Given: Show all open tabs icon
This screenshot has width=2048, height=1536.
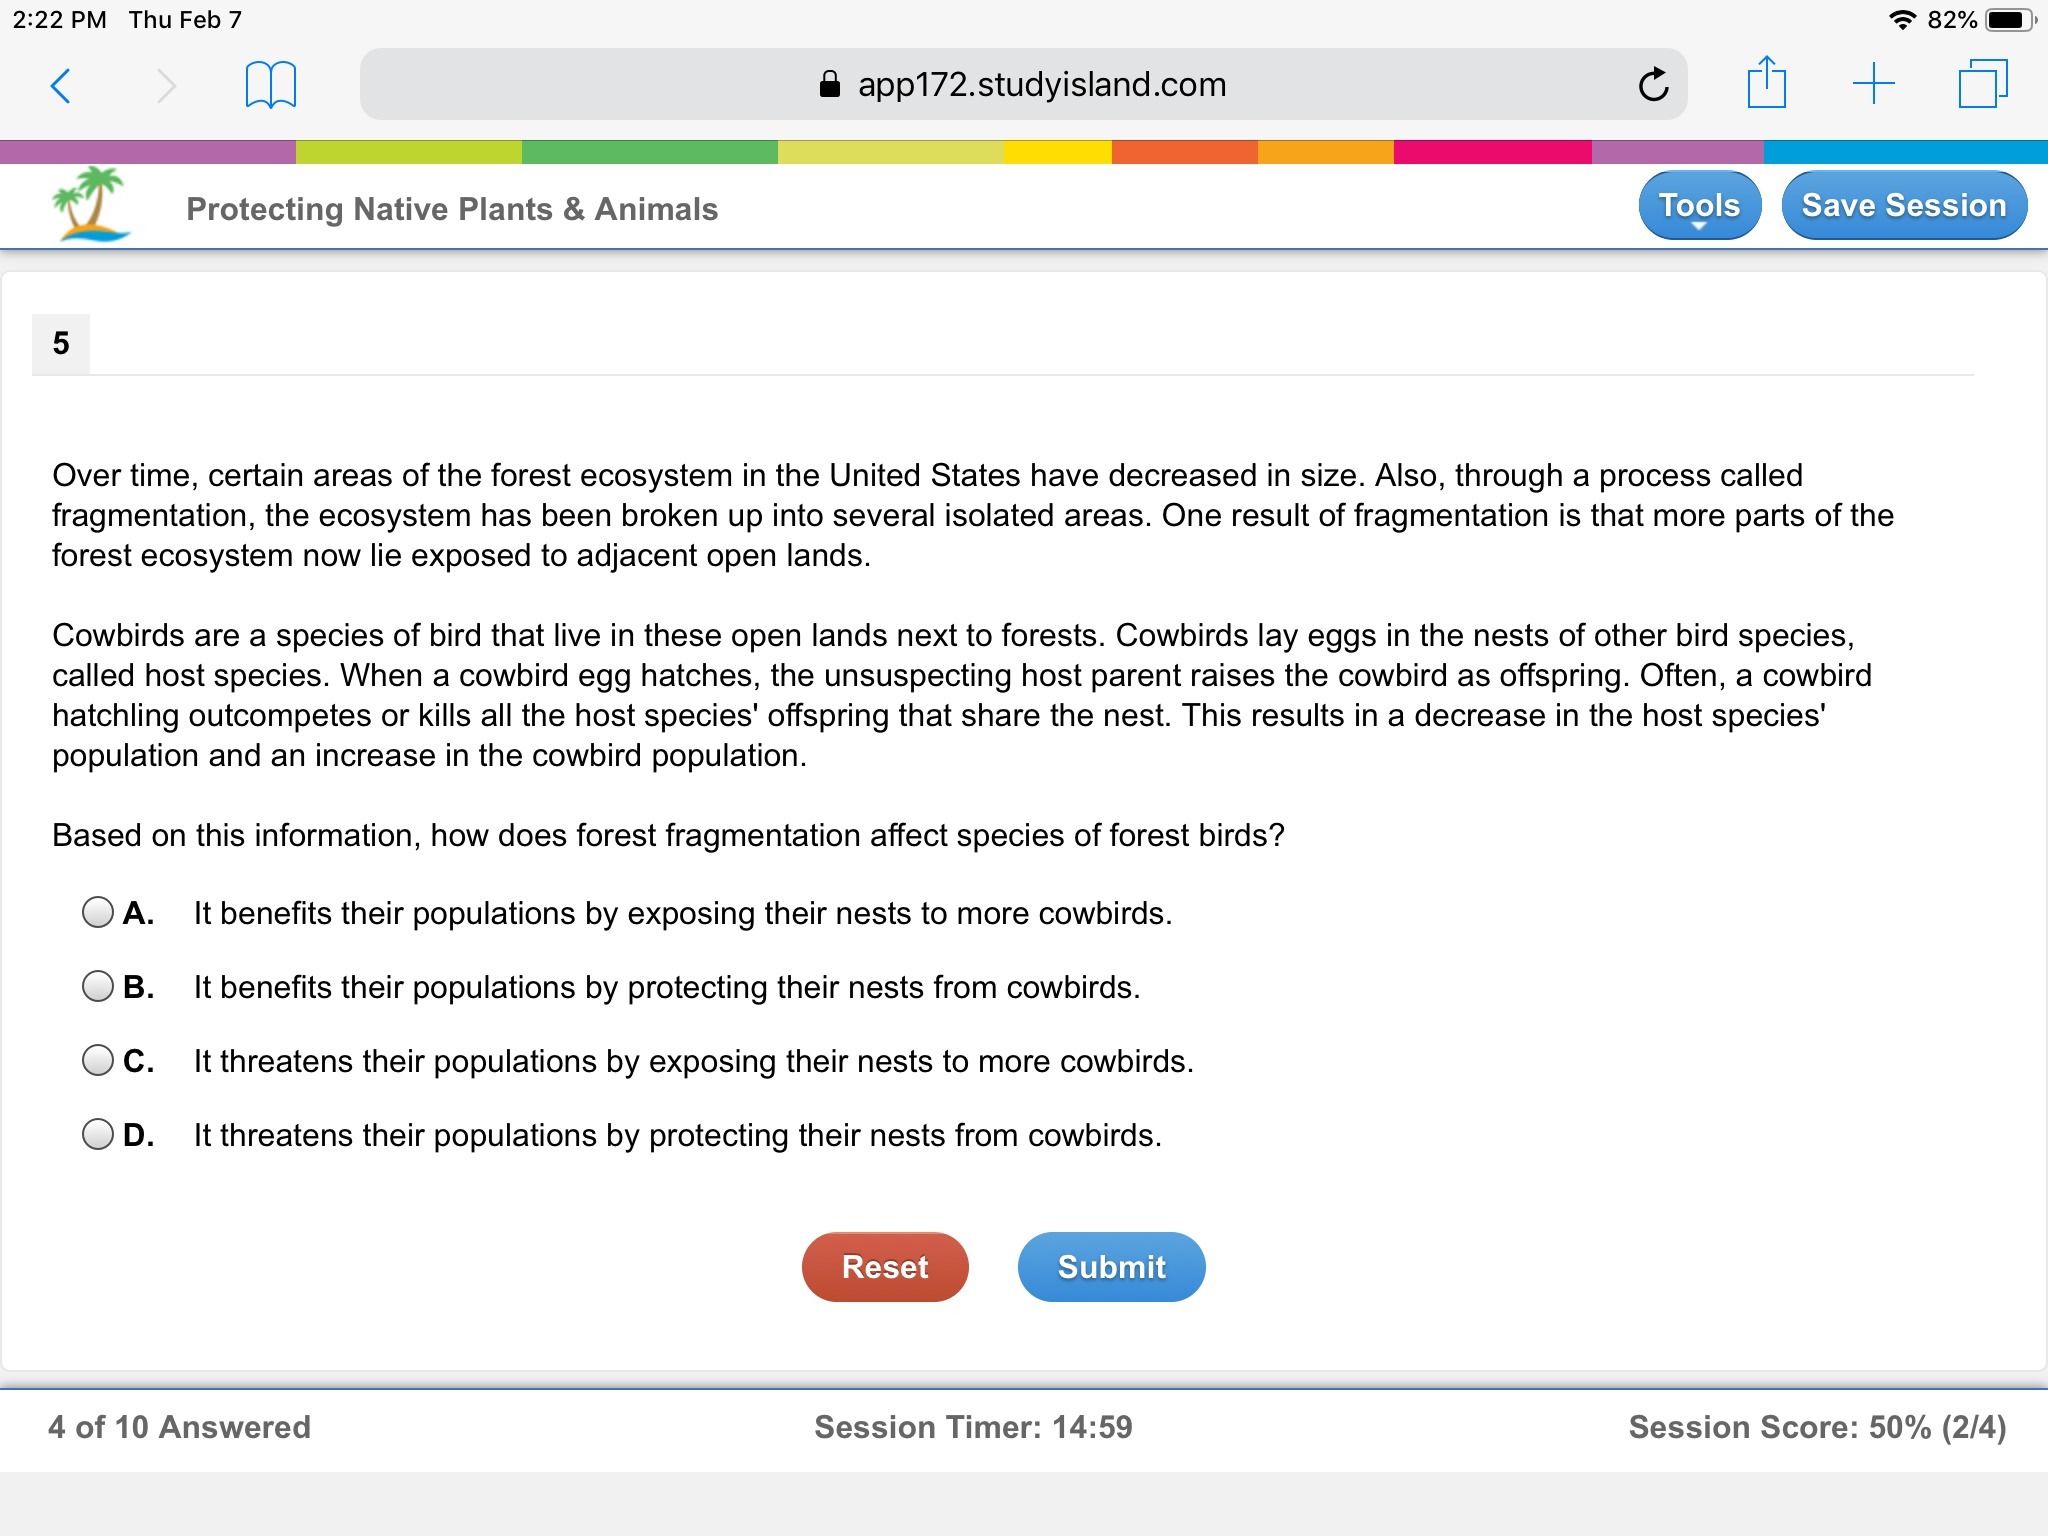Looking at the screenshot, I should tap(1982, 84).
